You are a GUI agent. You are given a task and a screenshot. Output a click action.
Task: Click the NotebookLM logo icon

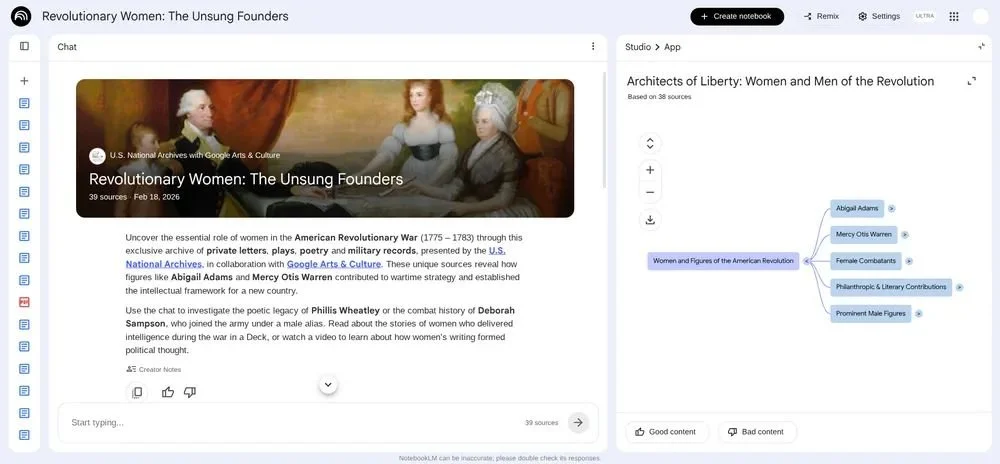coord(21,17)
